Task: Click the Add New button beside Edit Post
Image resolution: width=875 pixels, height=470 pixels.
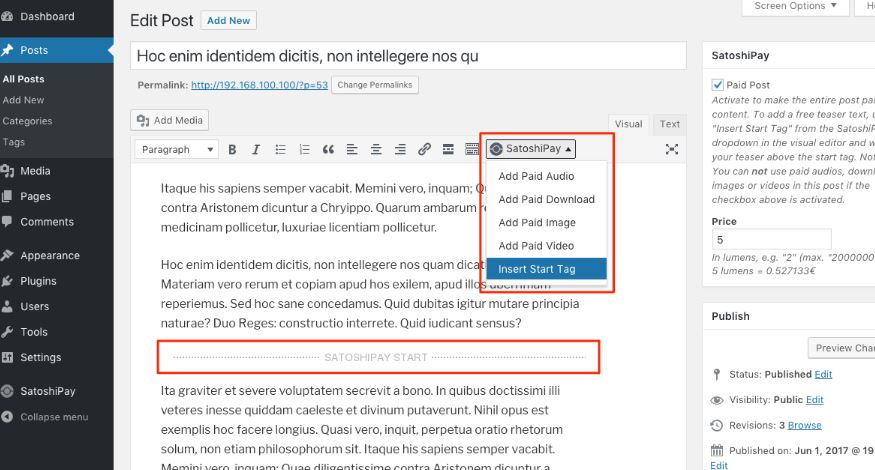Action: coord(228,21)
